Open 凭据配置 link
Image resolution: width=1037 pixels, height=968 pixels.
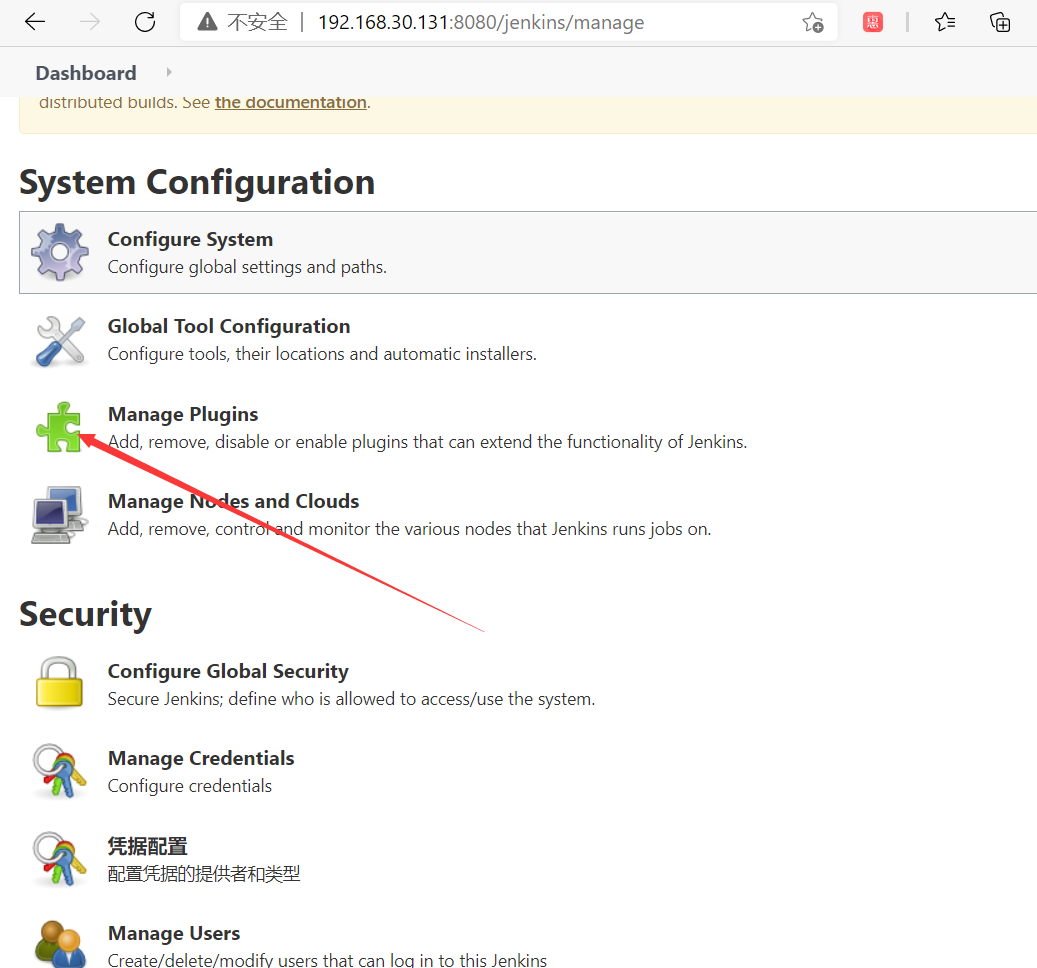tap(147, 846)
